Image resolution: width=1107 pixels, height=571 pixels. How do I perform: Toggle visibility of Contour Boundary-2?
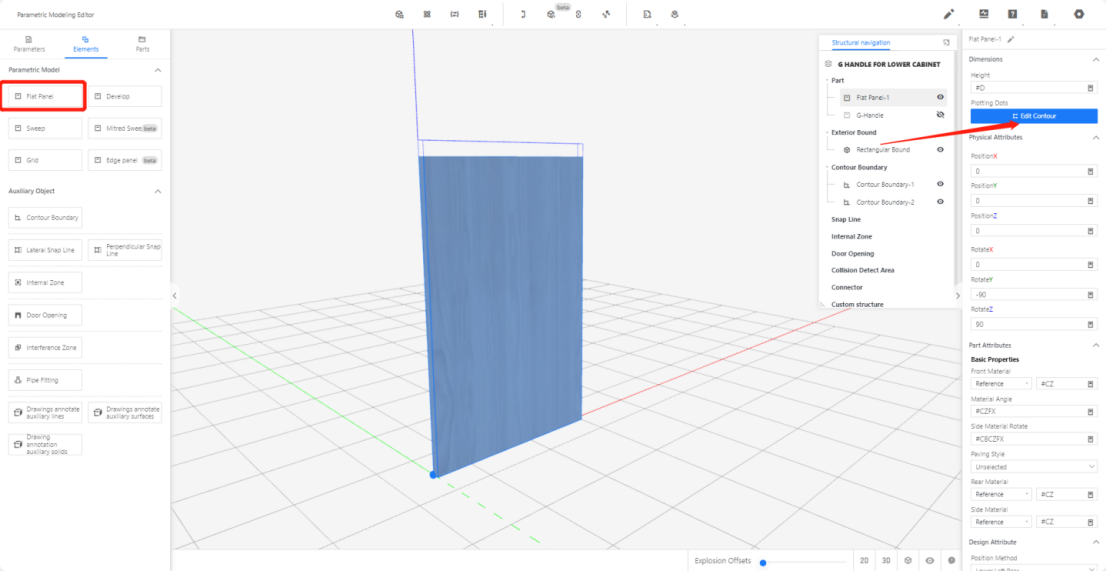(x=940, y=202)
